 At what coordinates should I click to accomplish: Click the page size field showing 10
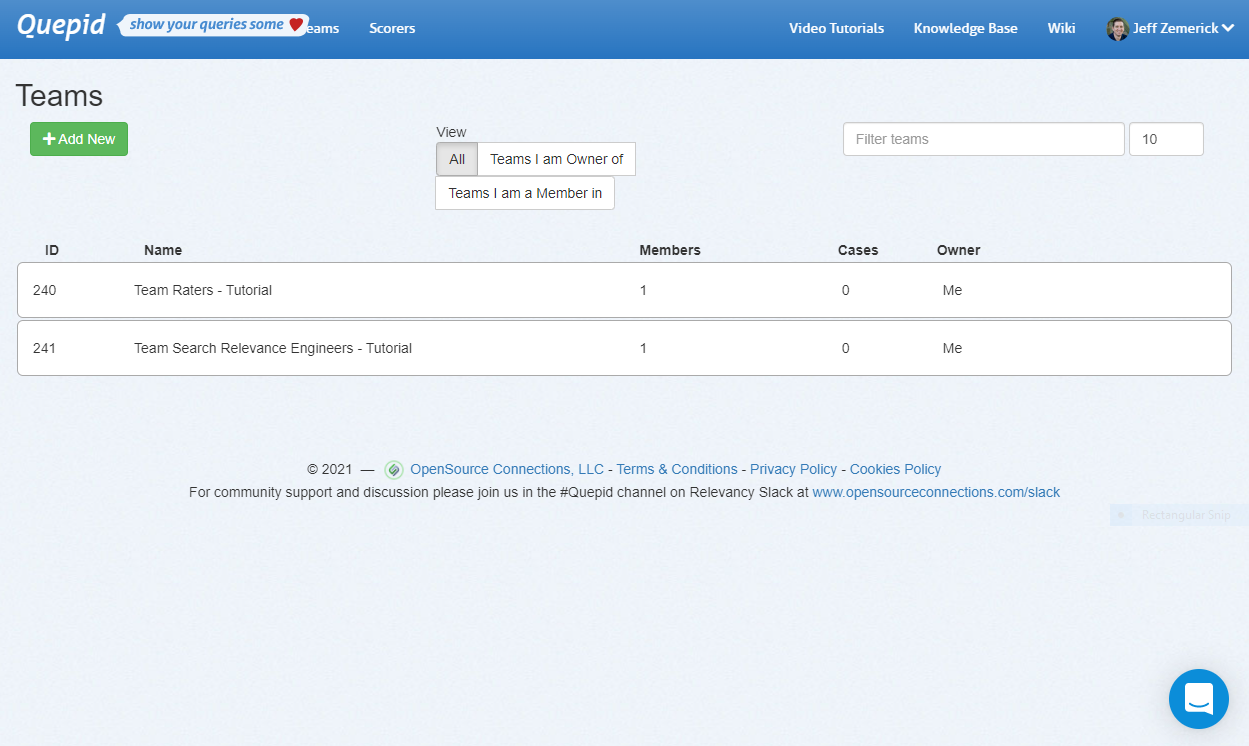tap(1166, 139)
